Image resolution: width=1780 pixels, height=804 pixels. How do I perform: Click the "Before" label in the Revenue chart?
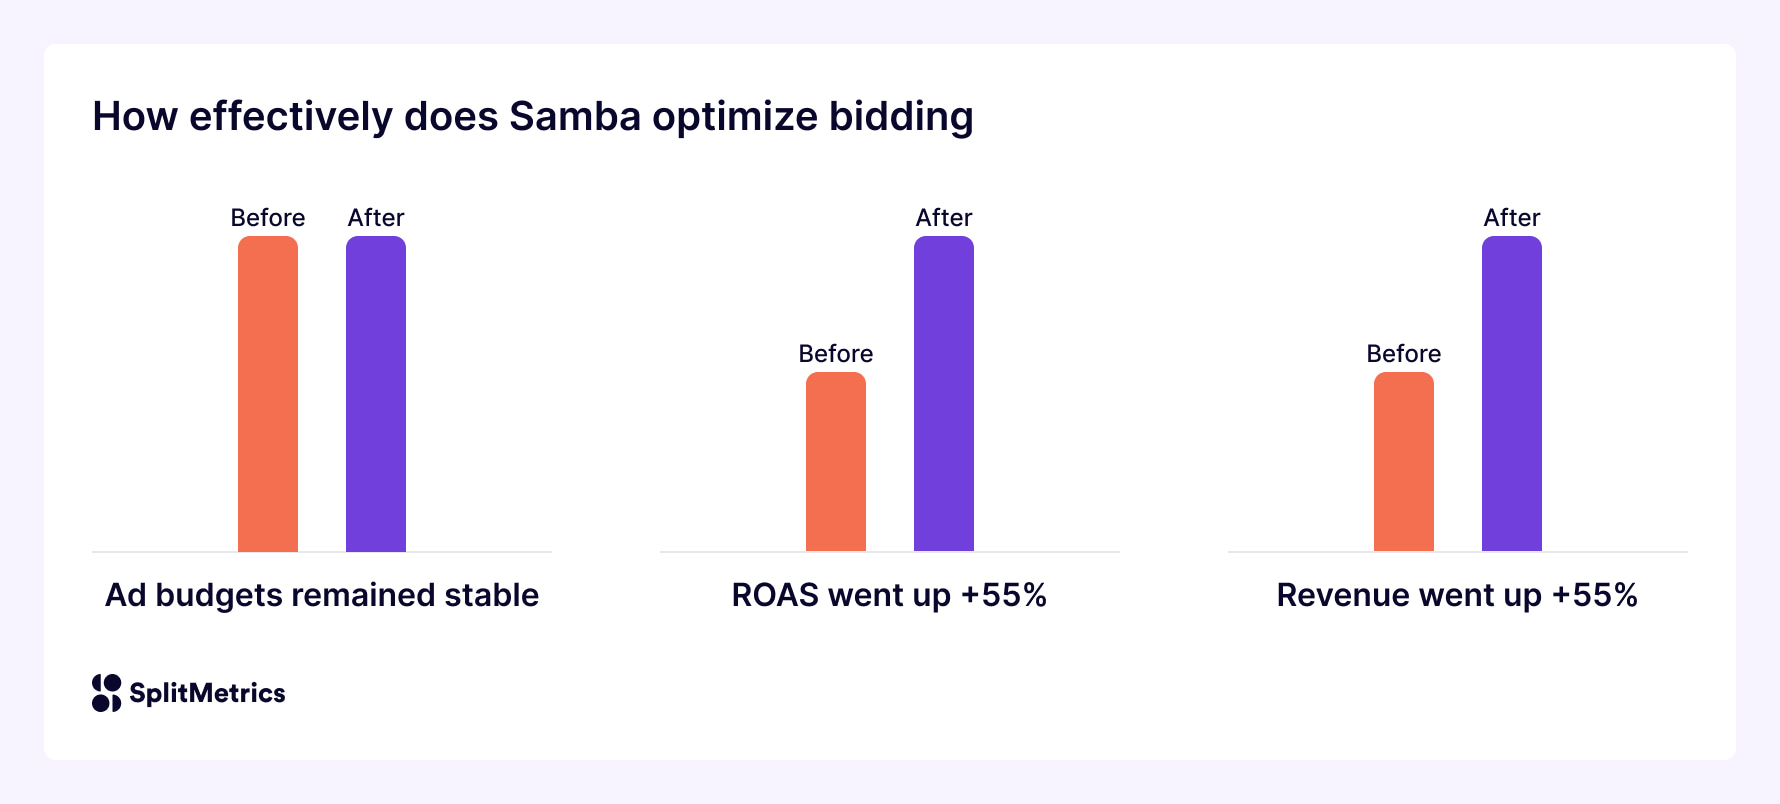(1404, 354)
